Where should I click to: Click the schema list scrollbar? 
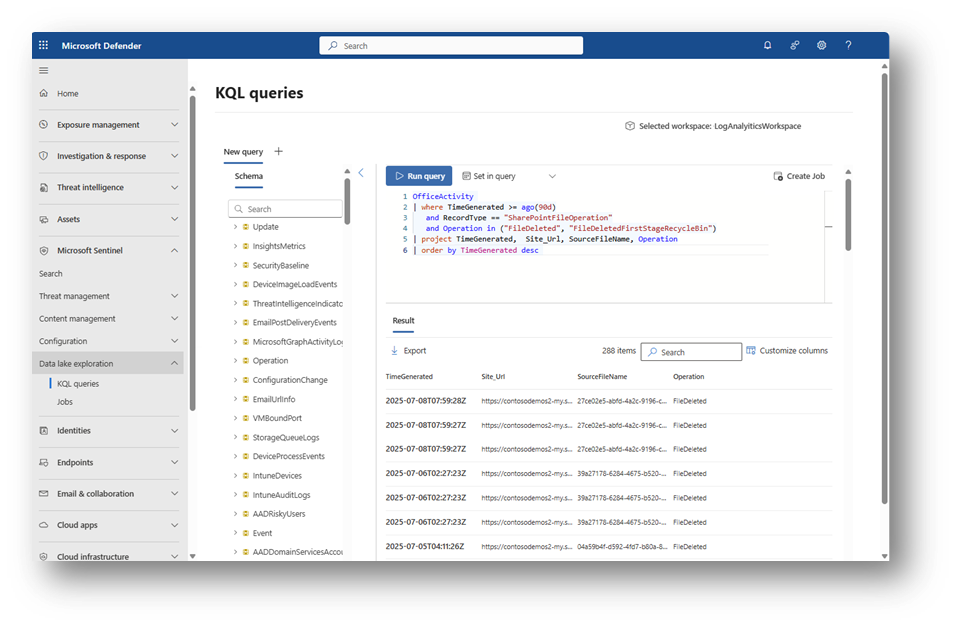(x=347, y=202)
